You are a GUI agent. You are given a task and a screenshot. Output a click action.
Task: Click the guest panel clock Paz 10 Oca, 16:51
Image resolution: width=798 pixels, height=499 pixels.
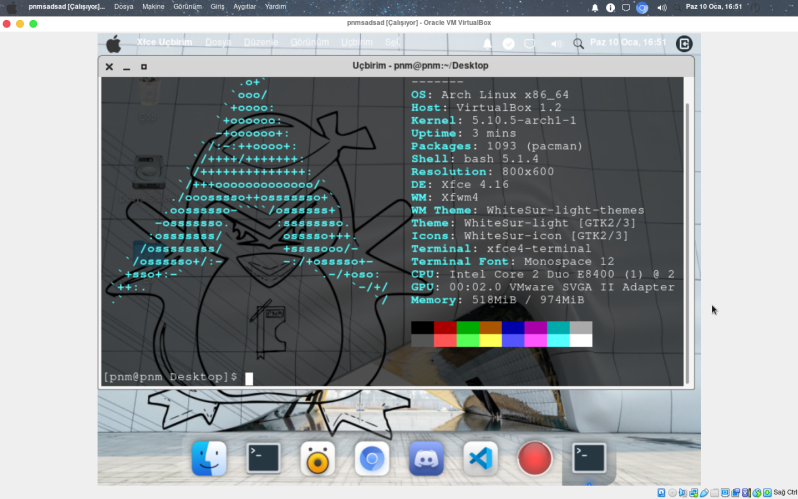click(628, 42)
